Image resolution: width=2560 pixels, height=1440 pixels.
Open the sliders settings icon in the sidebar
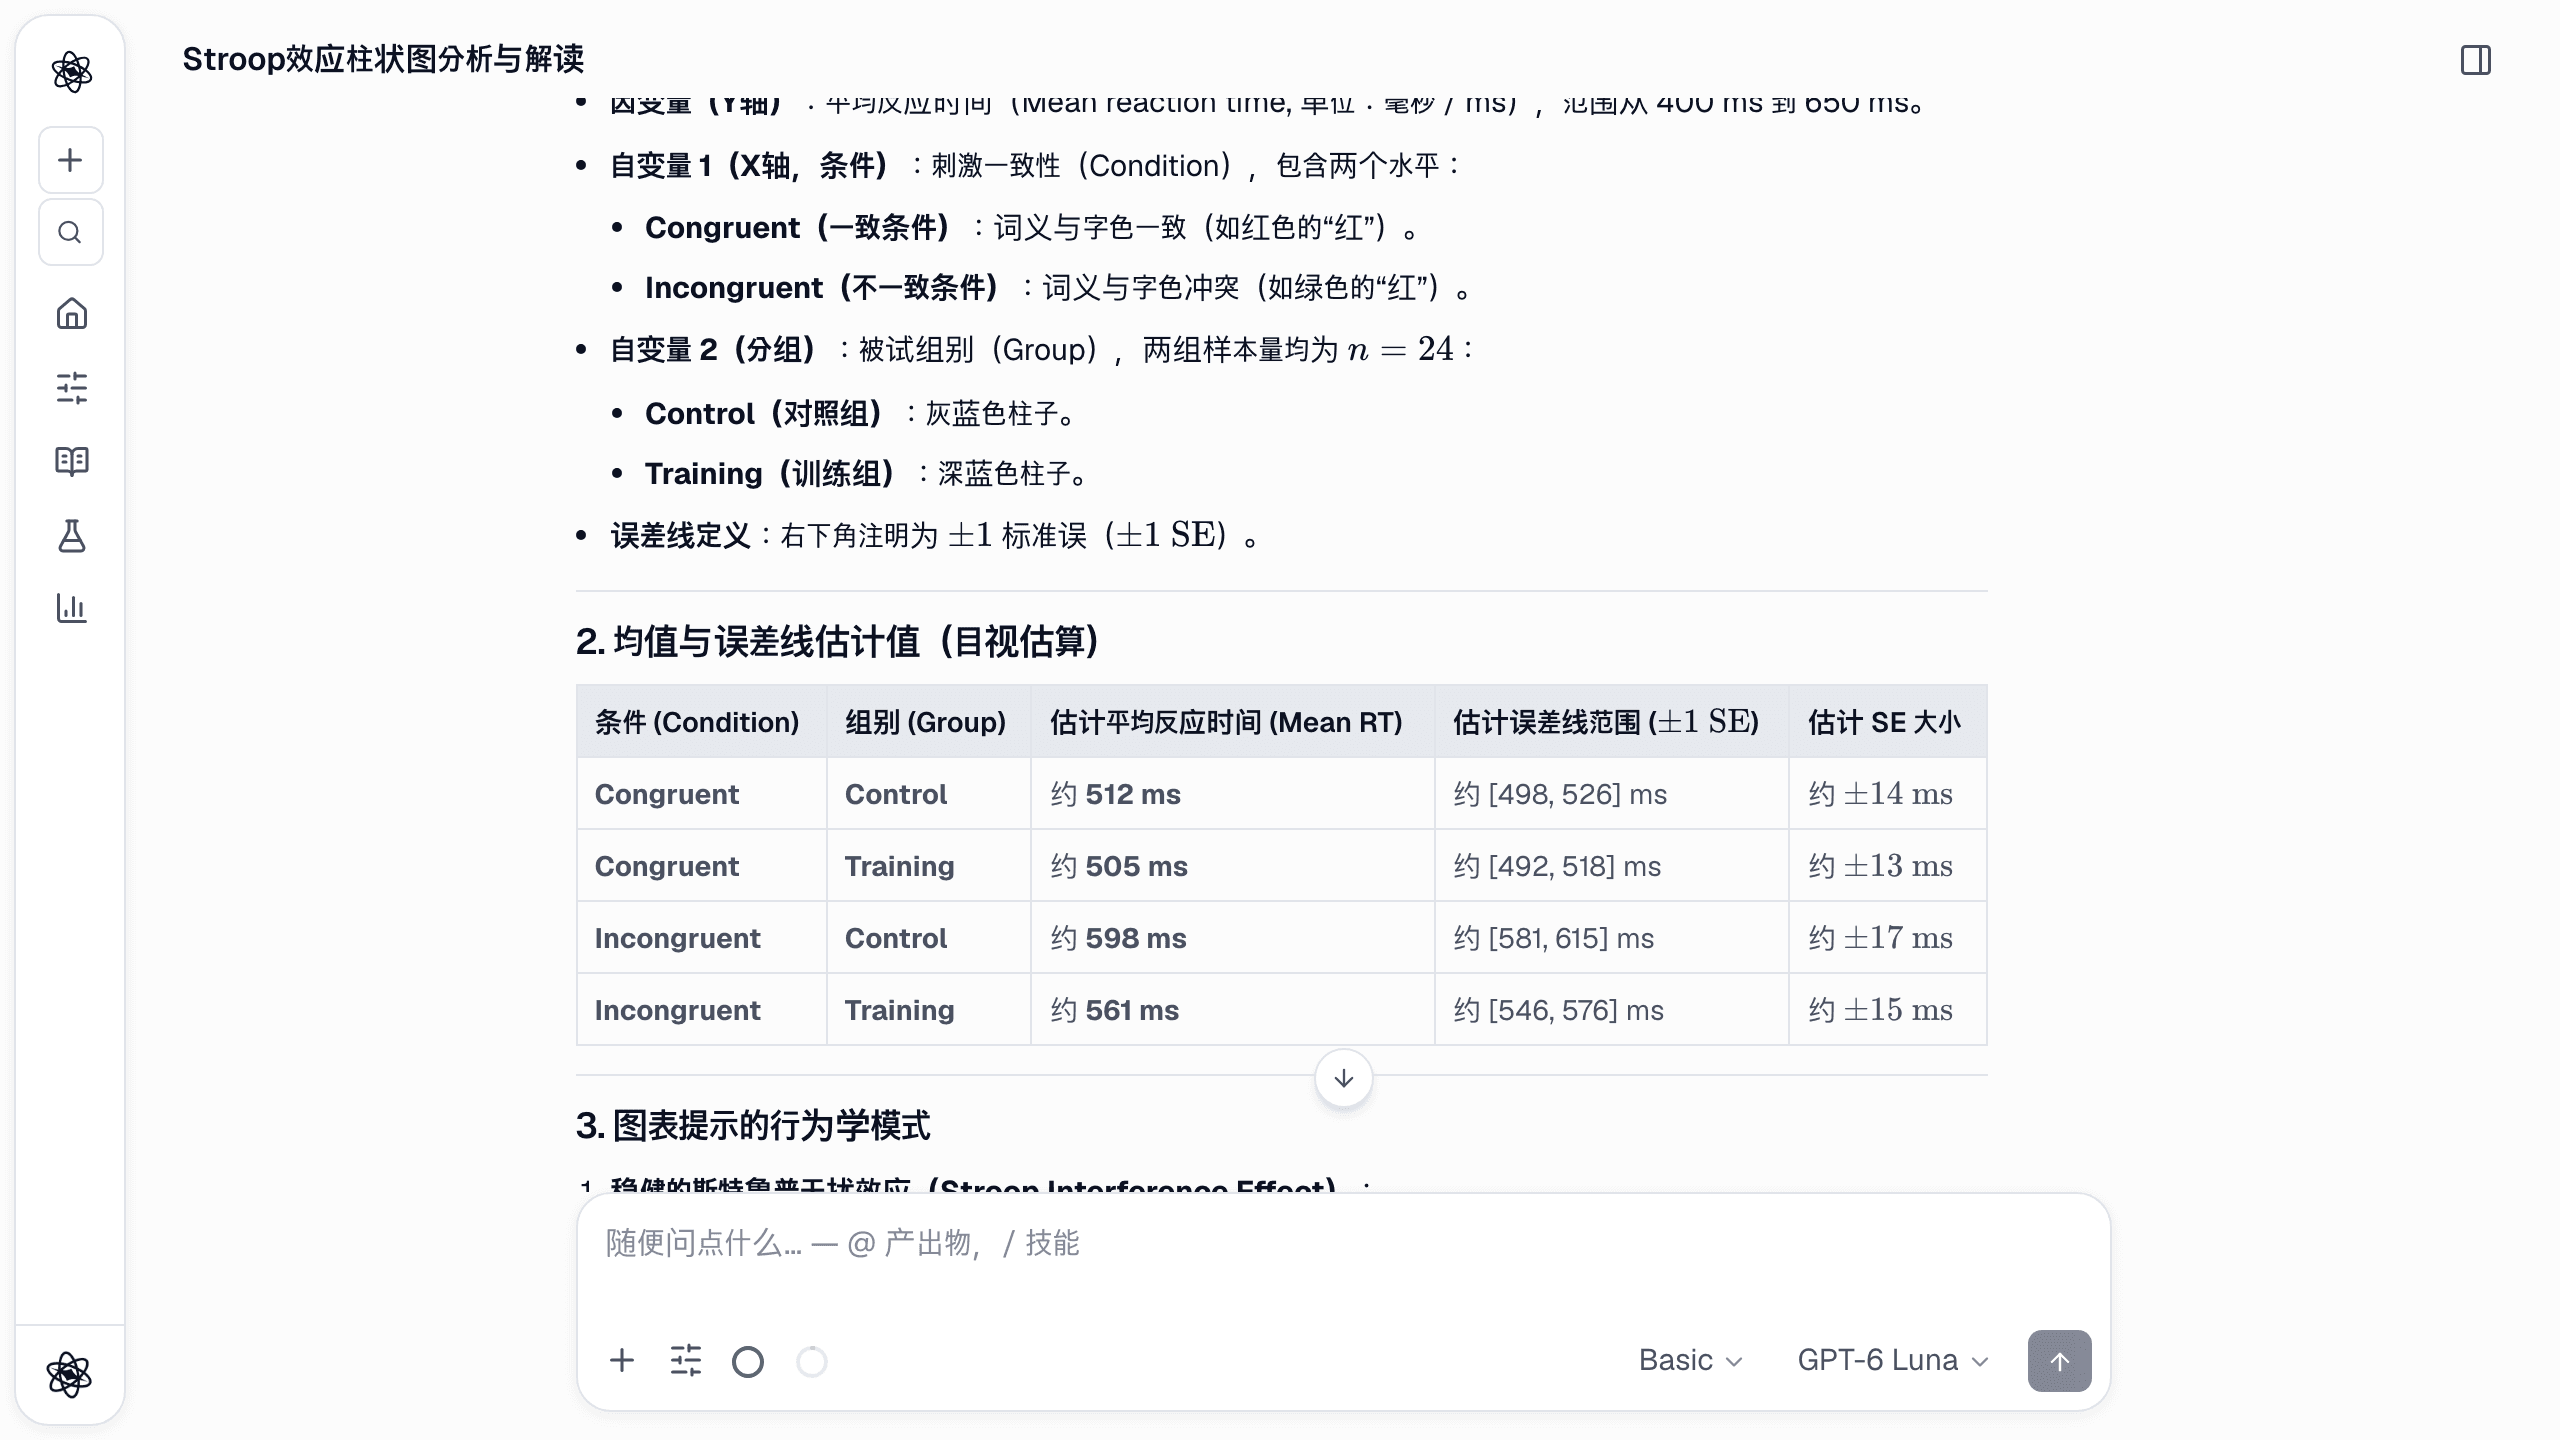click(x=71, y=388)
